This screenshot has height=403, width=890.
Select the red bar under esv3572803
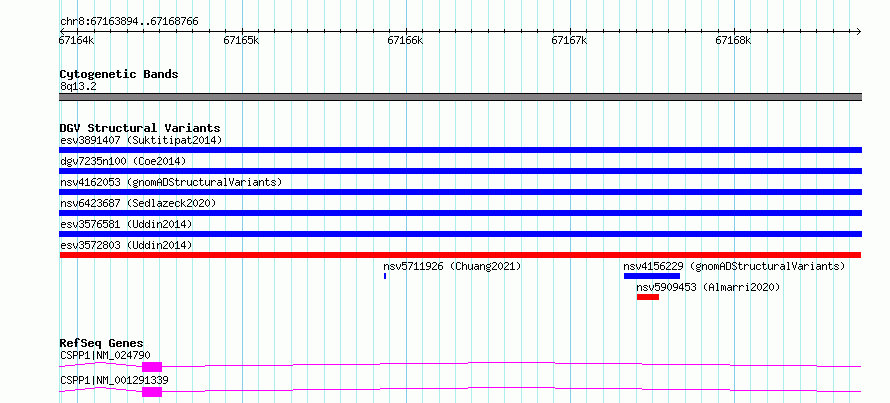coord(460,255)
